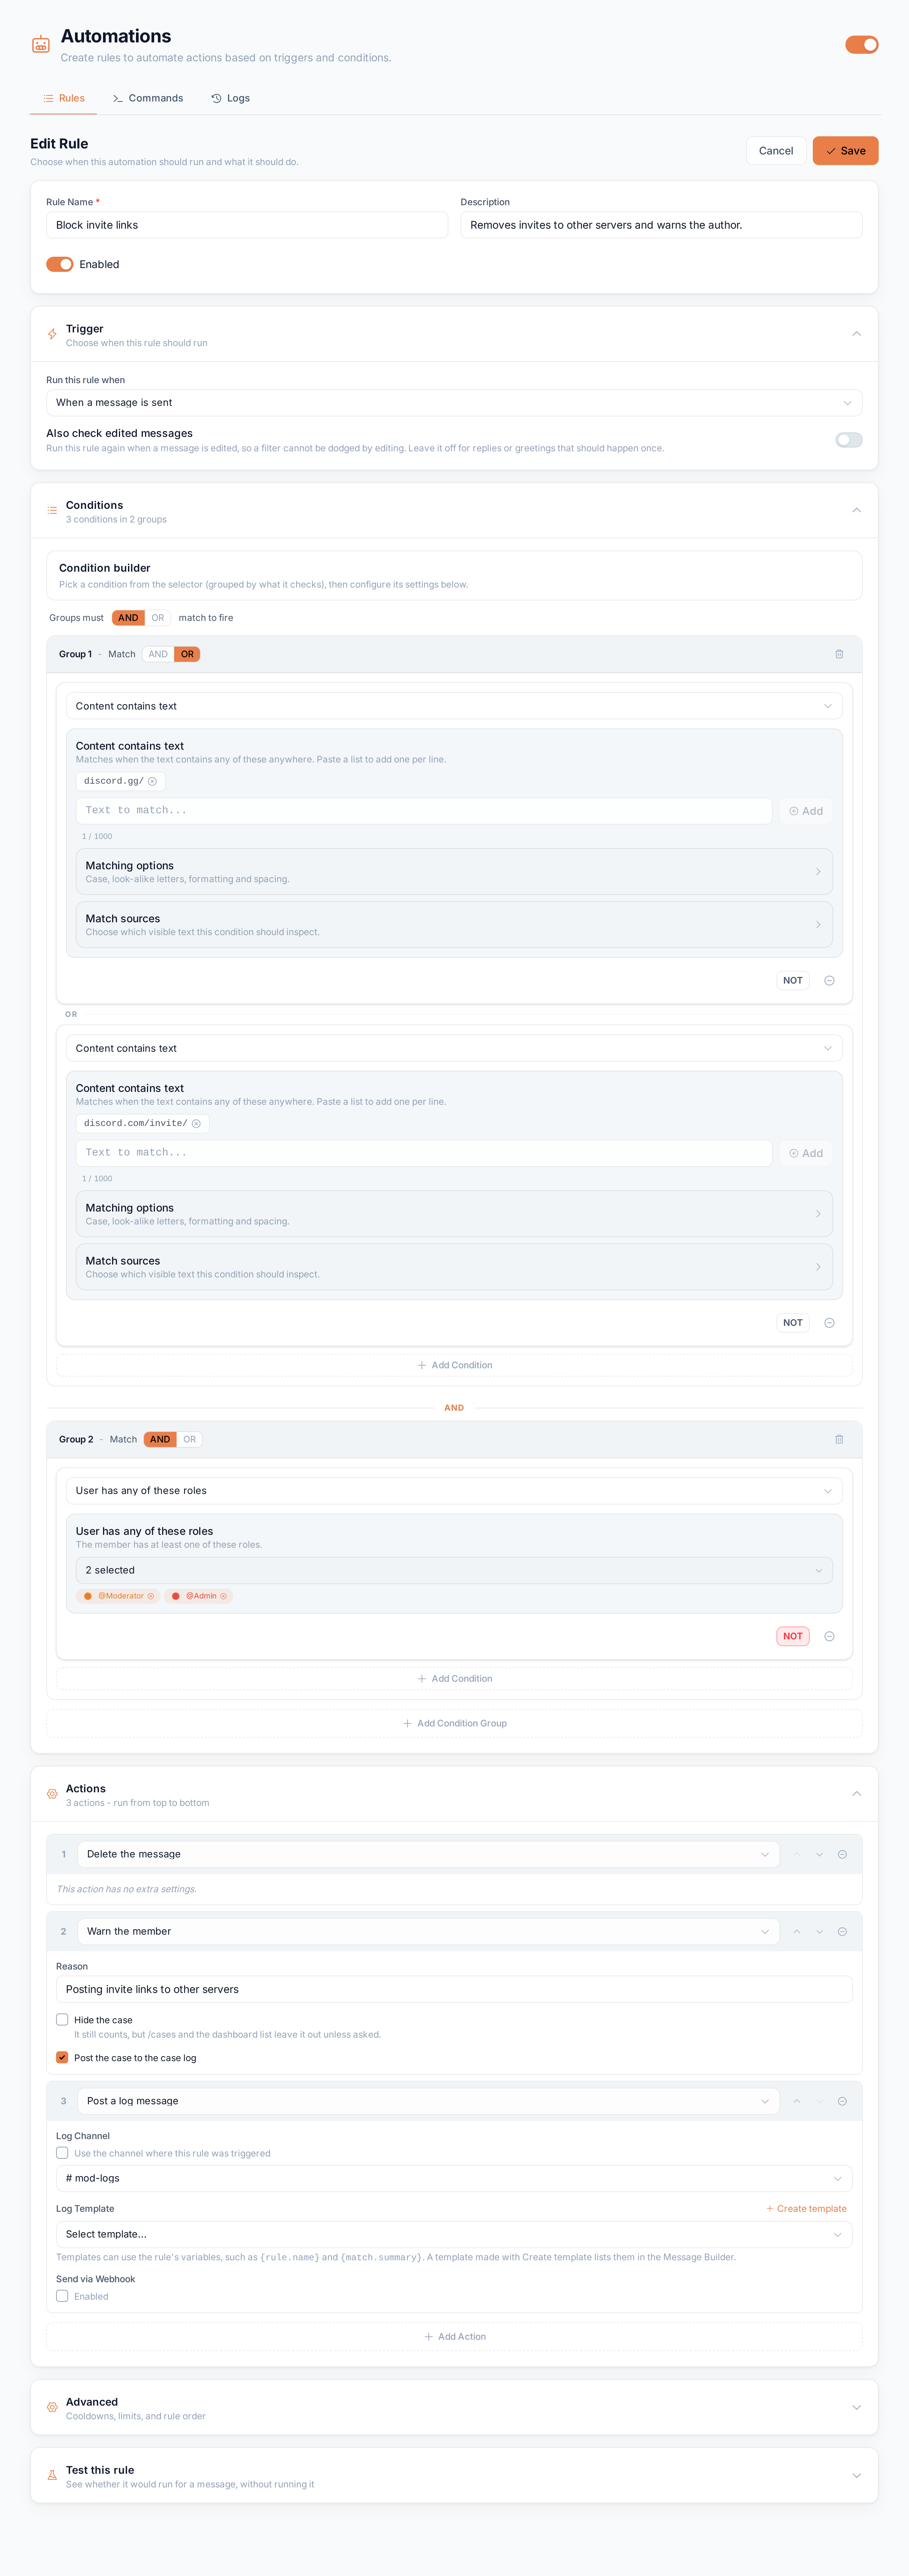Click Add Condition Group
909x2576 pixels.
pos(454,1723)
